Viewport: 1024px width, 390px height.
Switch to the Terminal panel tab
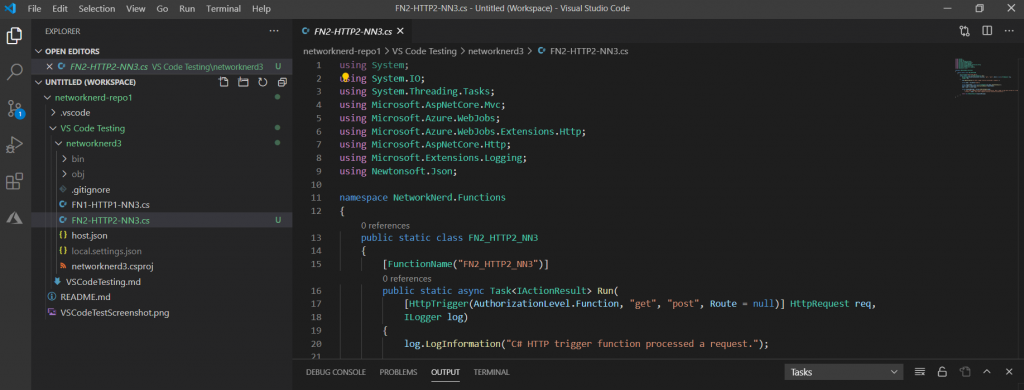(x=492, y=372)
